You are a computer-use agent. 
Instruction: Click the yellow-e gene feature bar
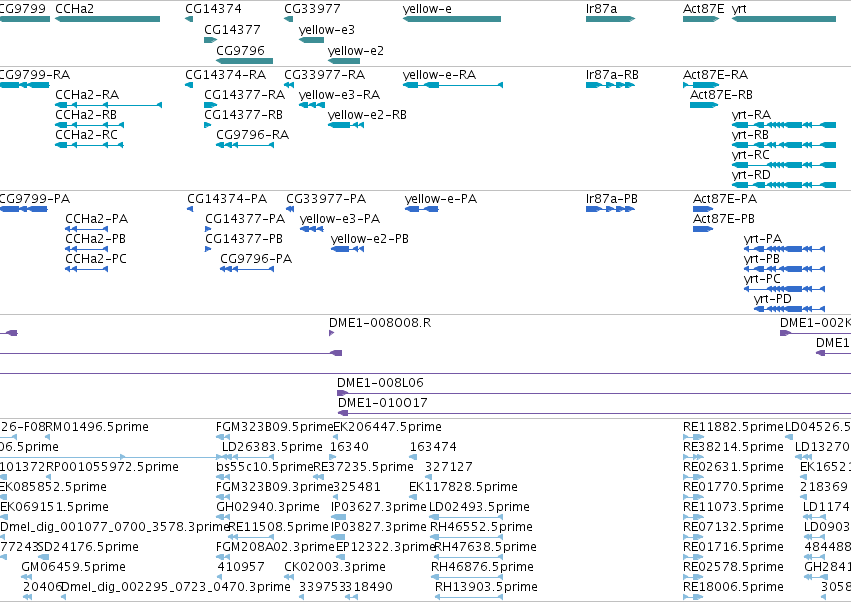[x=452, y=19]
